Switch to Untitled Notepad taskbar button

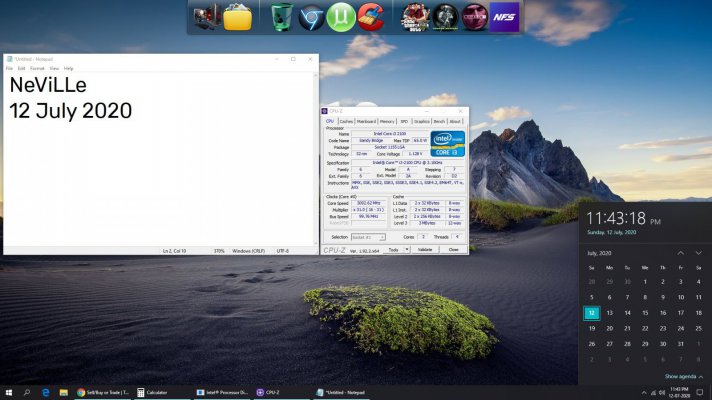(x=341, y=392)
